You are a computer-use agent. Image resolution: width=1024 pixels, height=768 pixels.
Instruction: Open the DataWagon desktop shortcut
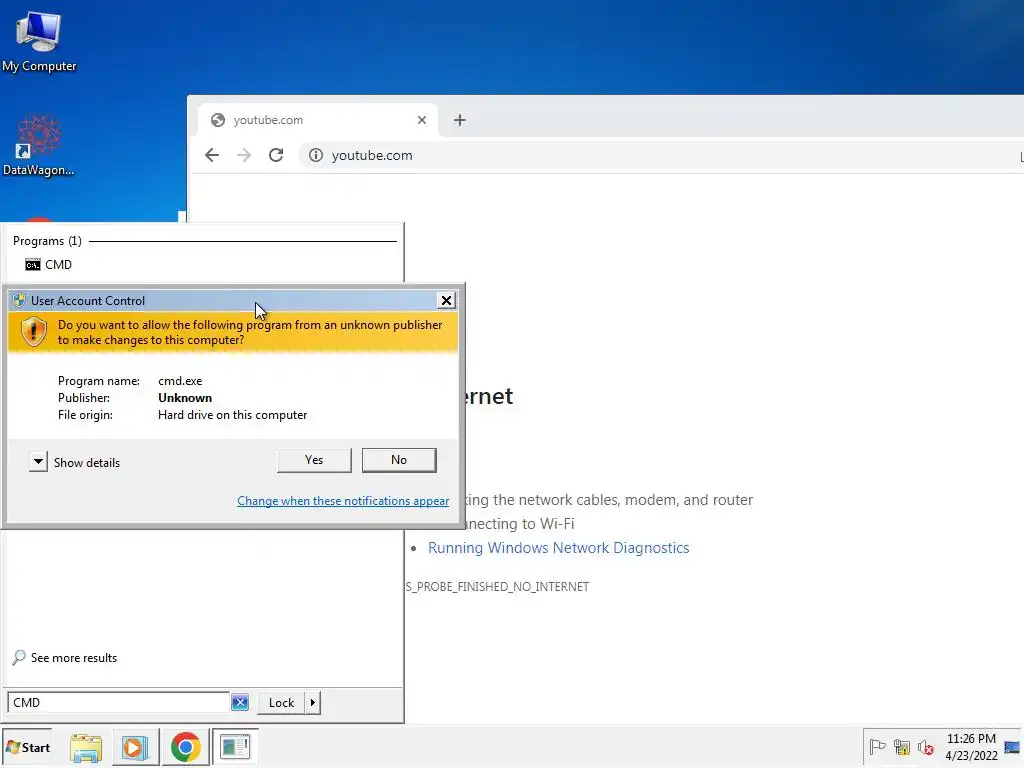(39, 146)
